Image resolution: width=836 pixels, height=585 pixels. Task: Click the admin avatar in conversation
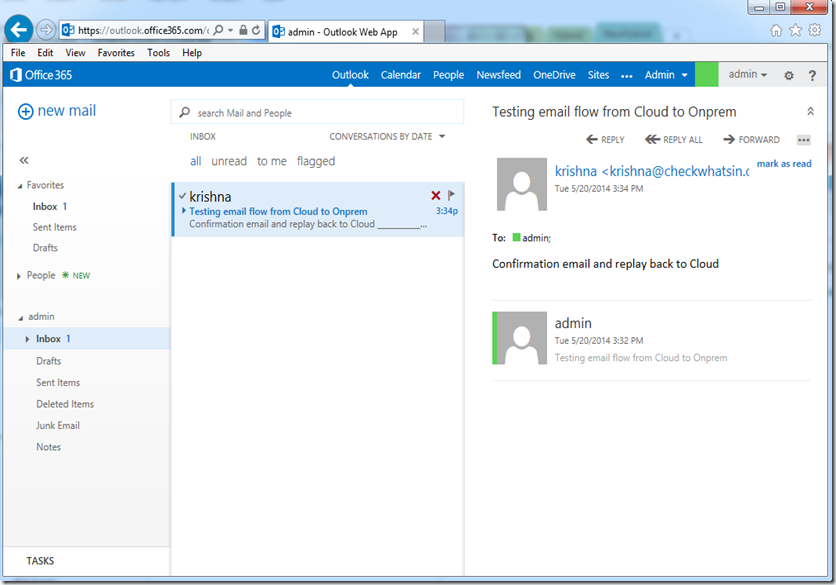tap(521, 338)
